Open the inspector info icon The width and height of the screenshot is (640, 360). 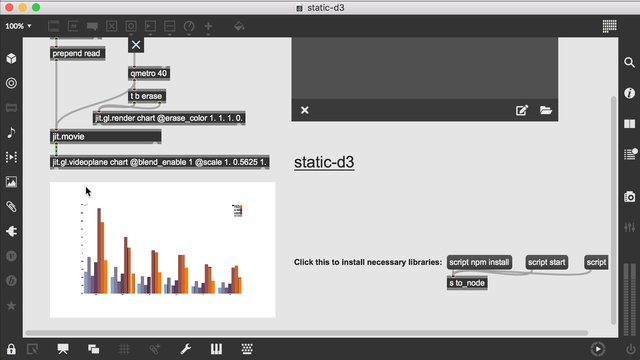point(629,93)
